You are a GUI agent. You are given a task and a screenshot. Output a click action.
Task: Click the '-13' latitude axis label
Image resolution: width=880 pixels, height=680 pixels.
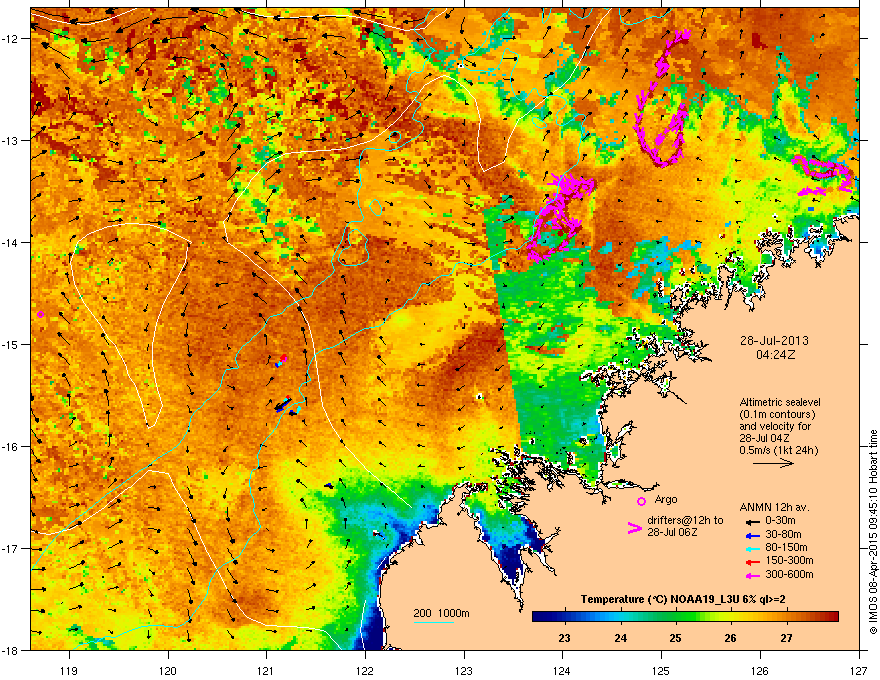(10, 140)
